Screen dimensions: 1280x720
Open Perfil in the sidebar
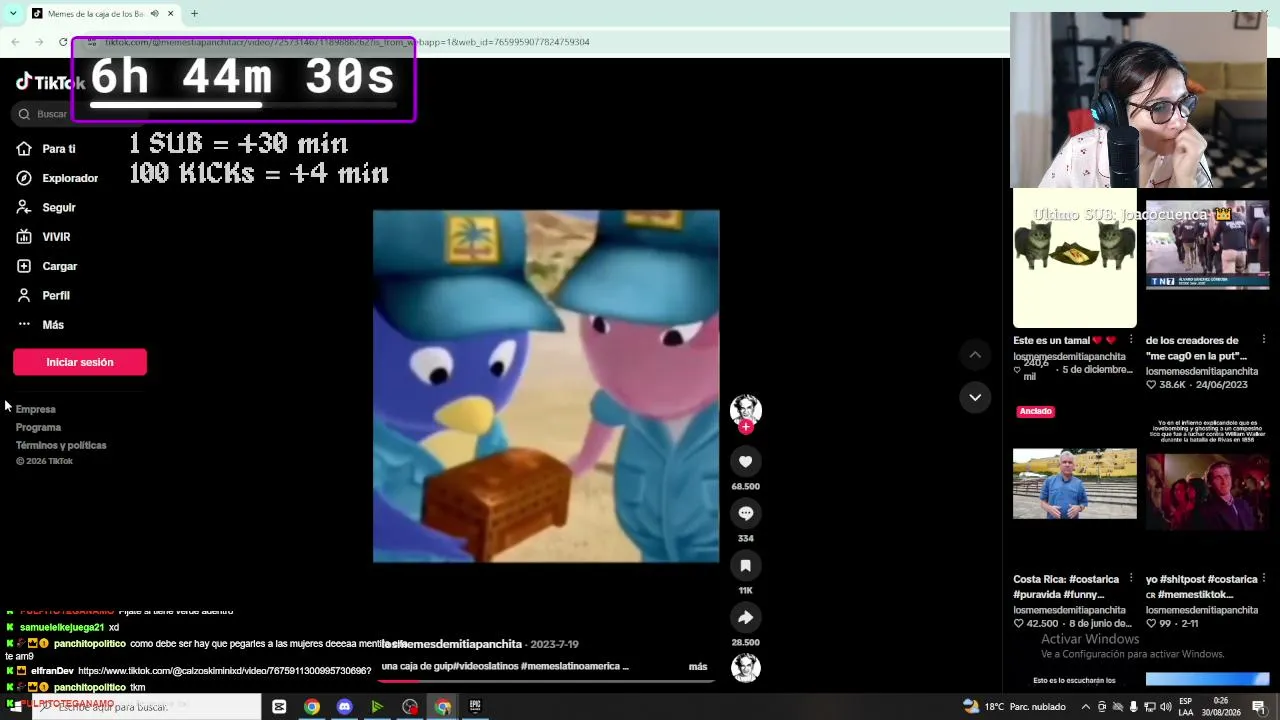pos(43,296)
